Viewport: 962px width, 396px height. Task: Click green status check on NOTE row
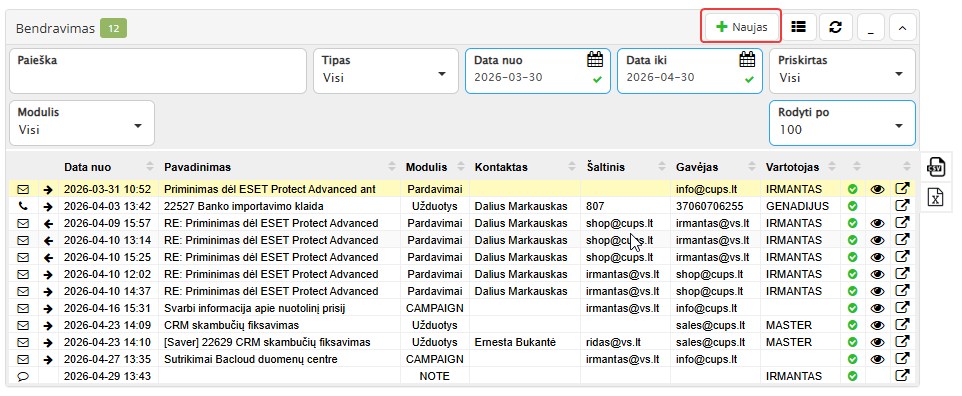point(852,376)
